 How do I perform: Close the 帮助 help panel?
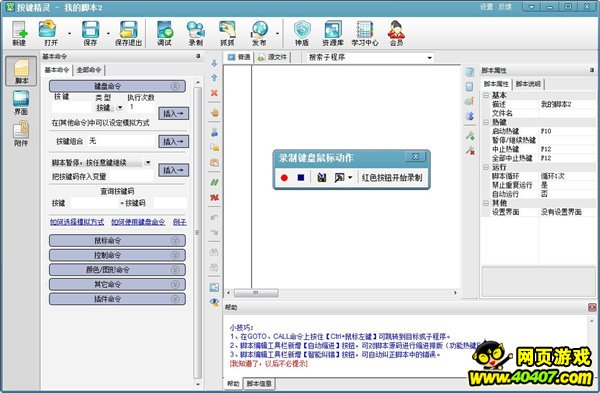(x=592, y=307)
